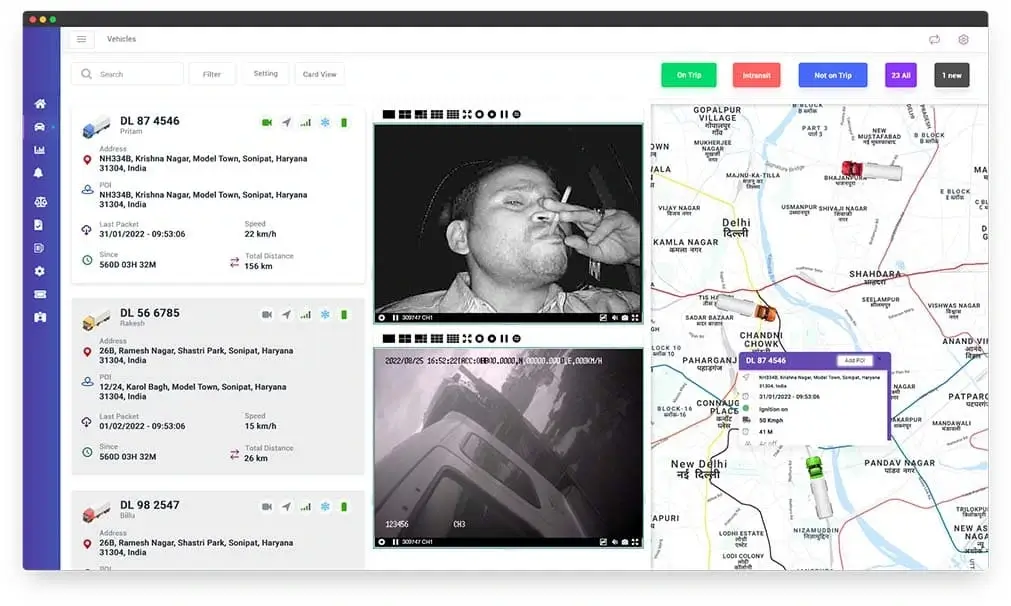The width and height of the screenshot is (1011, 606).
Task: Click the green truck marker on map
Action: coord(818,485)
